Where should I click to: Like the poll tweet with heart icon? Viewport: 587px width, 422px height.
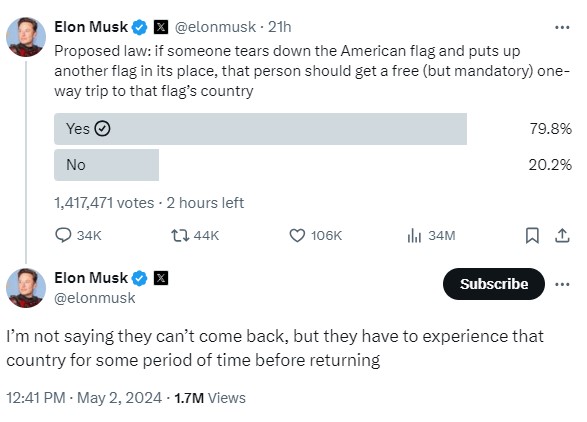click(x=297, y=236)
